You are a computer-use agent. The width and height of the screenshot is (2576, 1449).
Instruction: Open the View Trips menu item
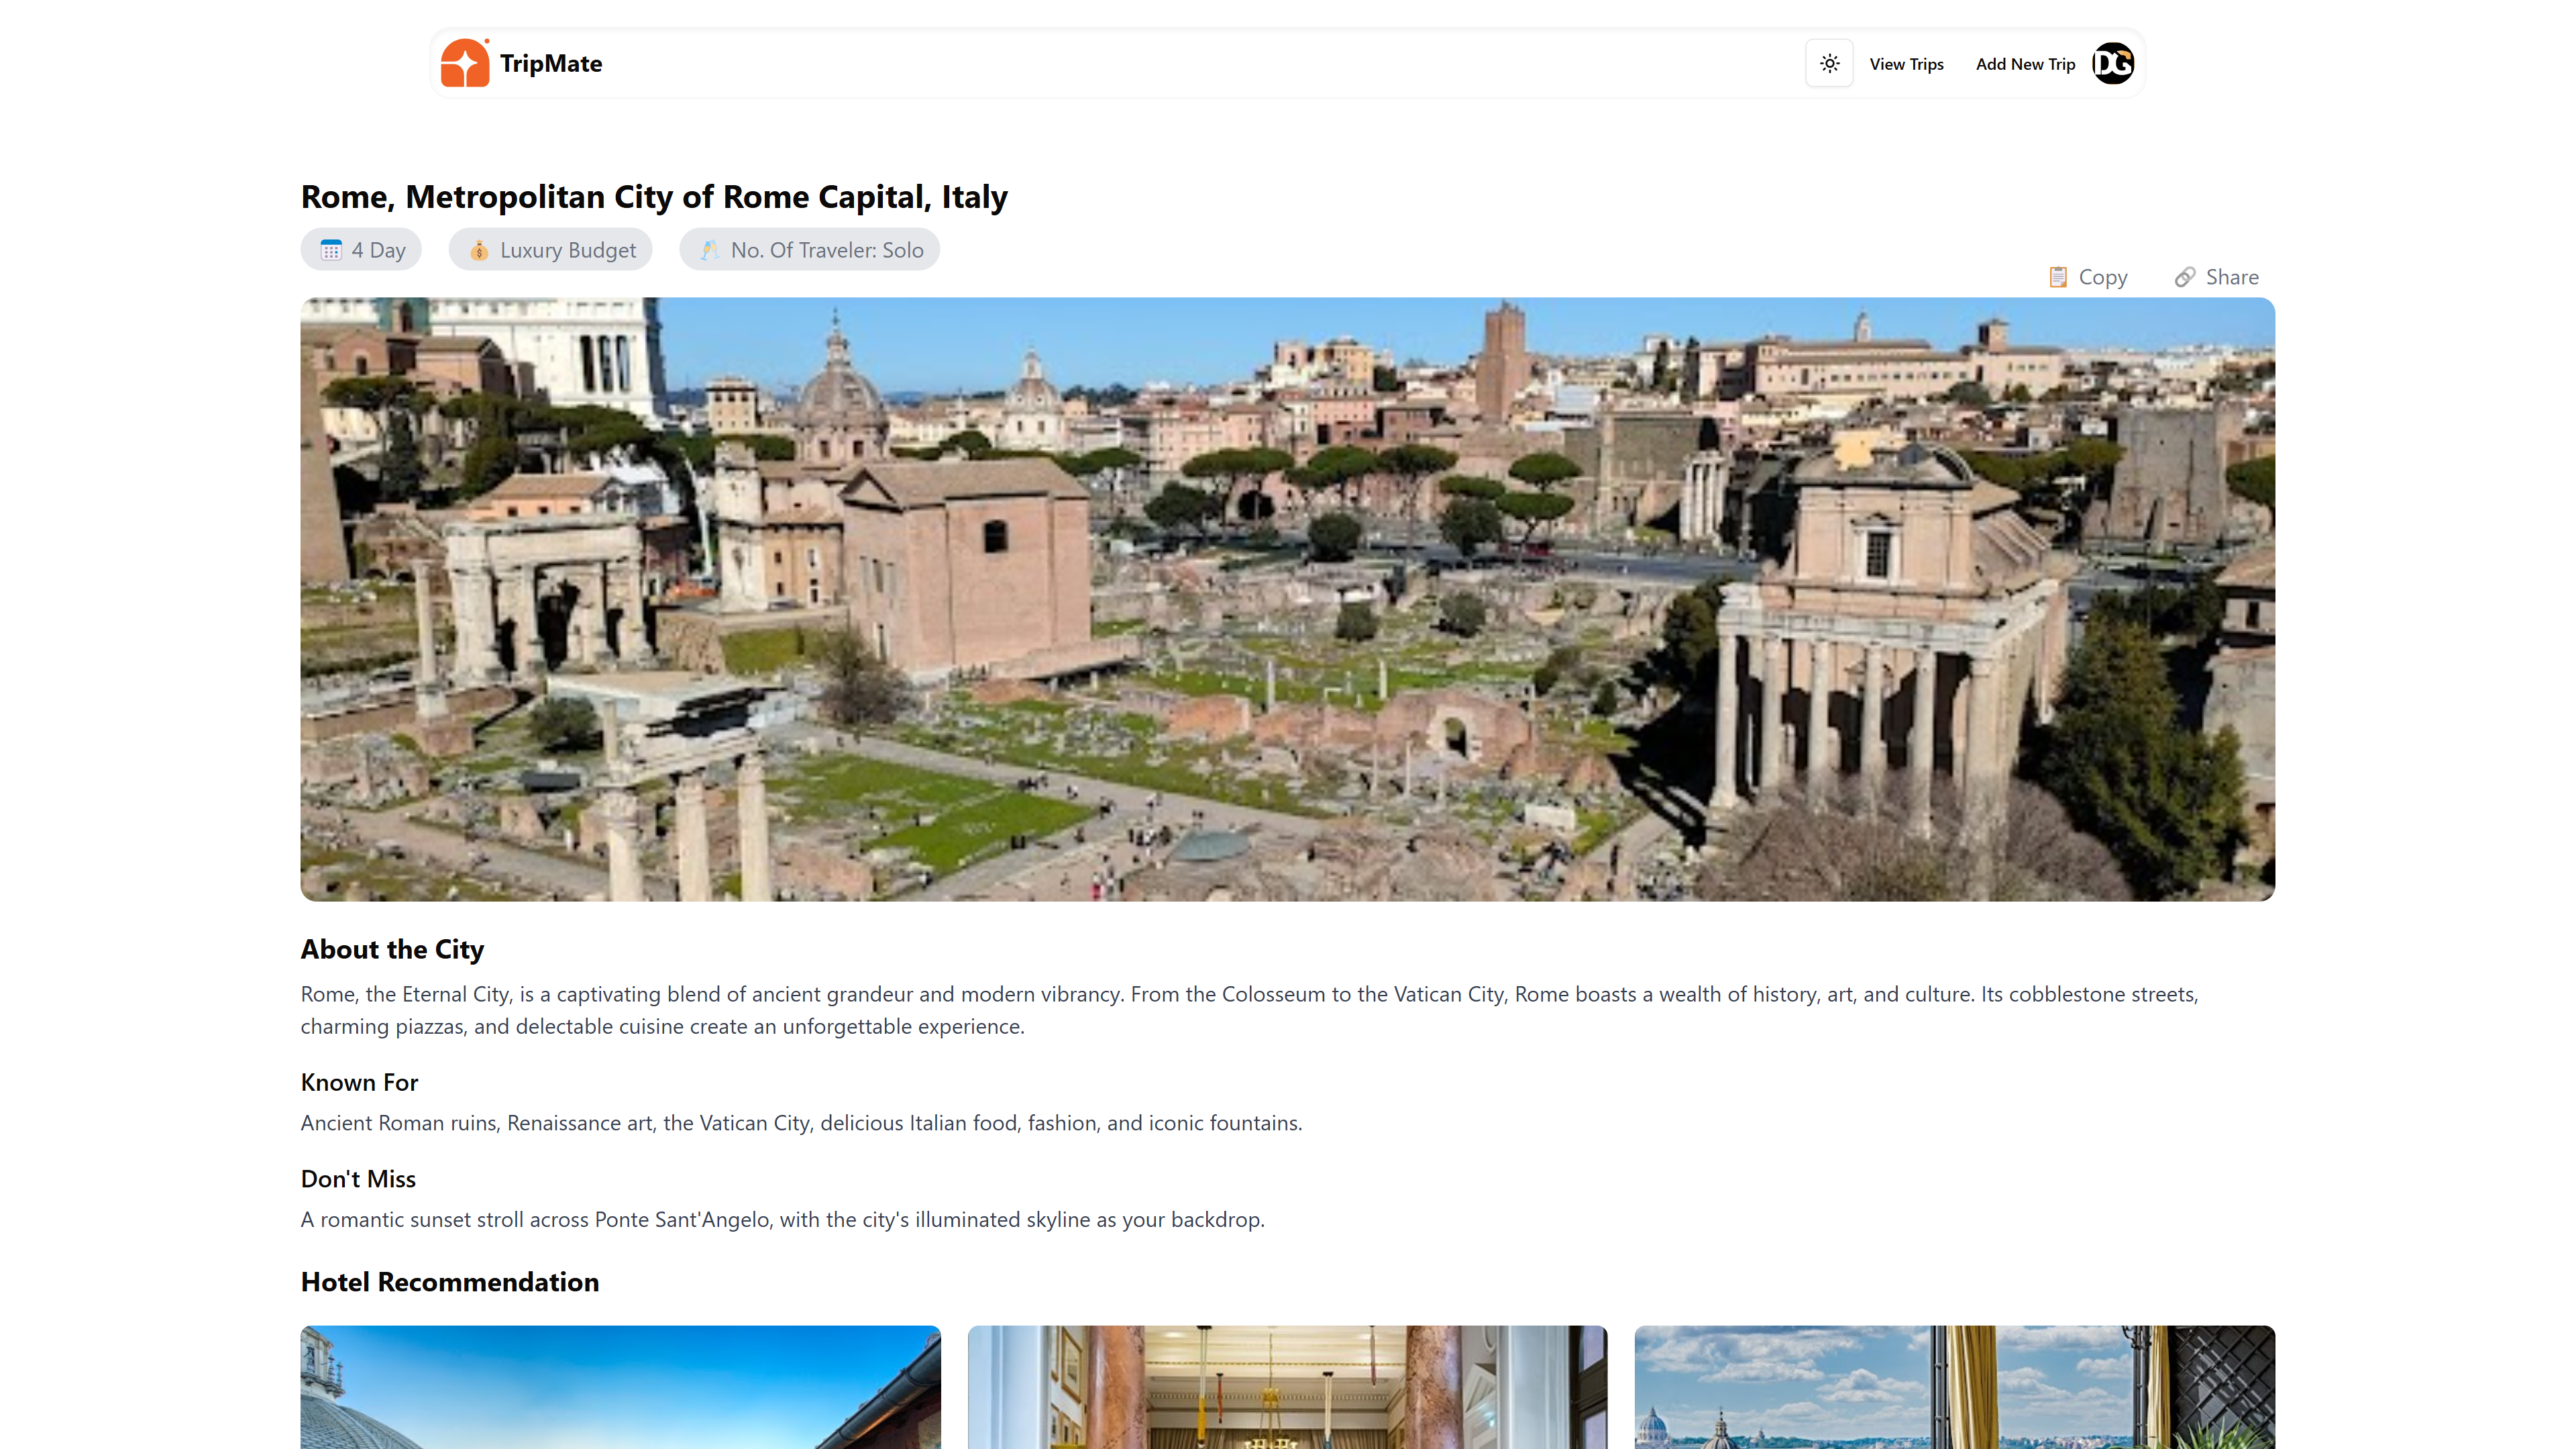coord(1906,64)
